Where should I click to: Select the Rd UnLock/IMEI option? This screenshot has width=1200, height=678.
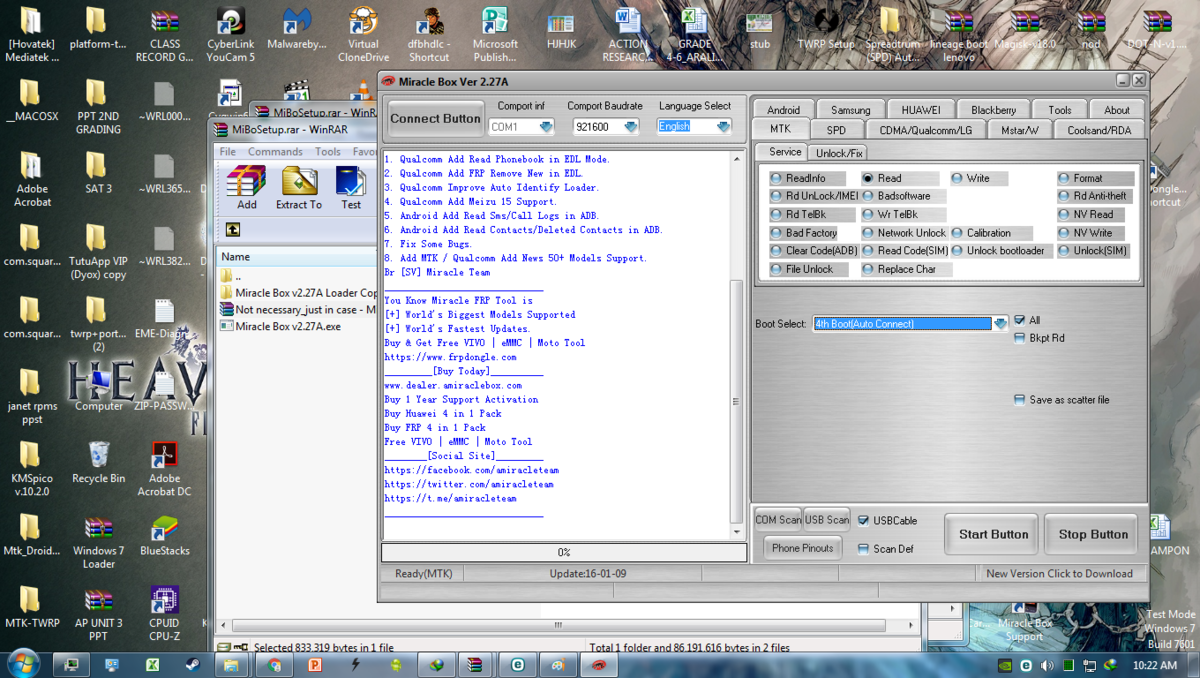point(814,196)
